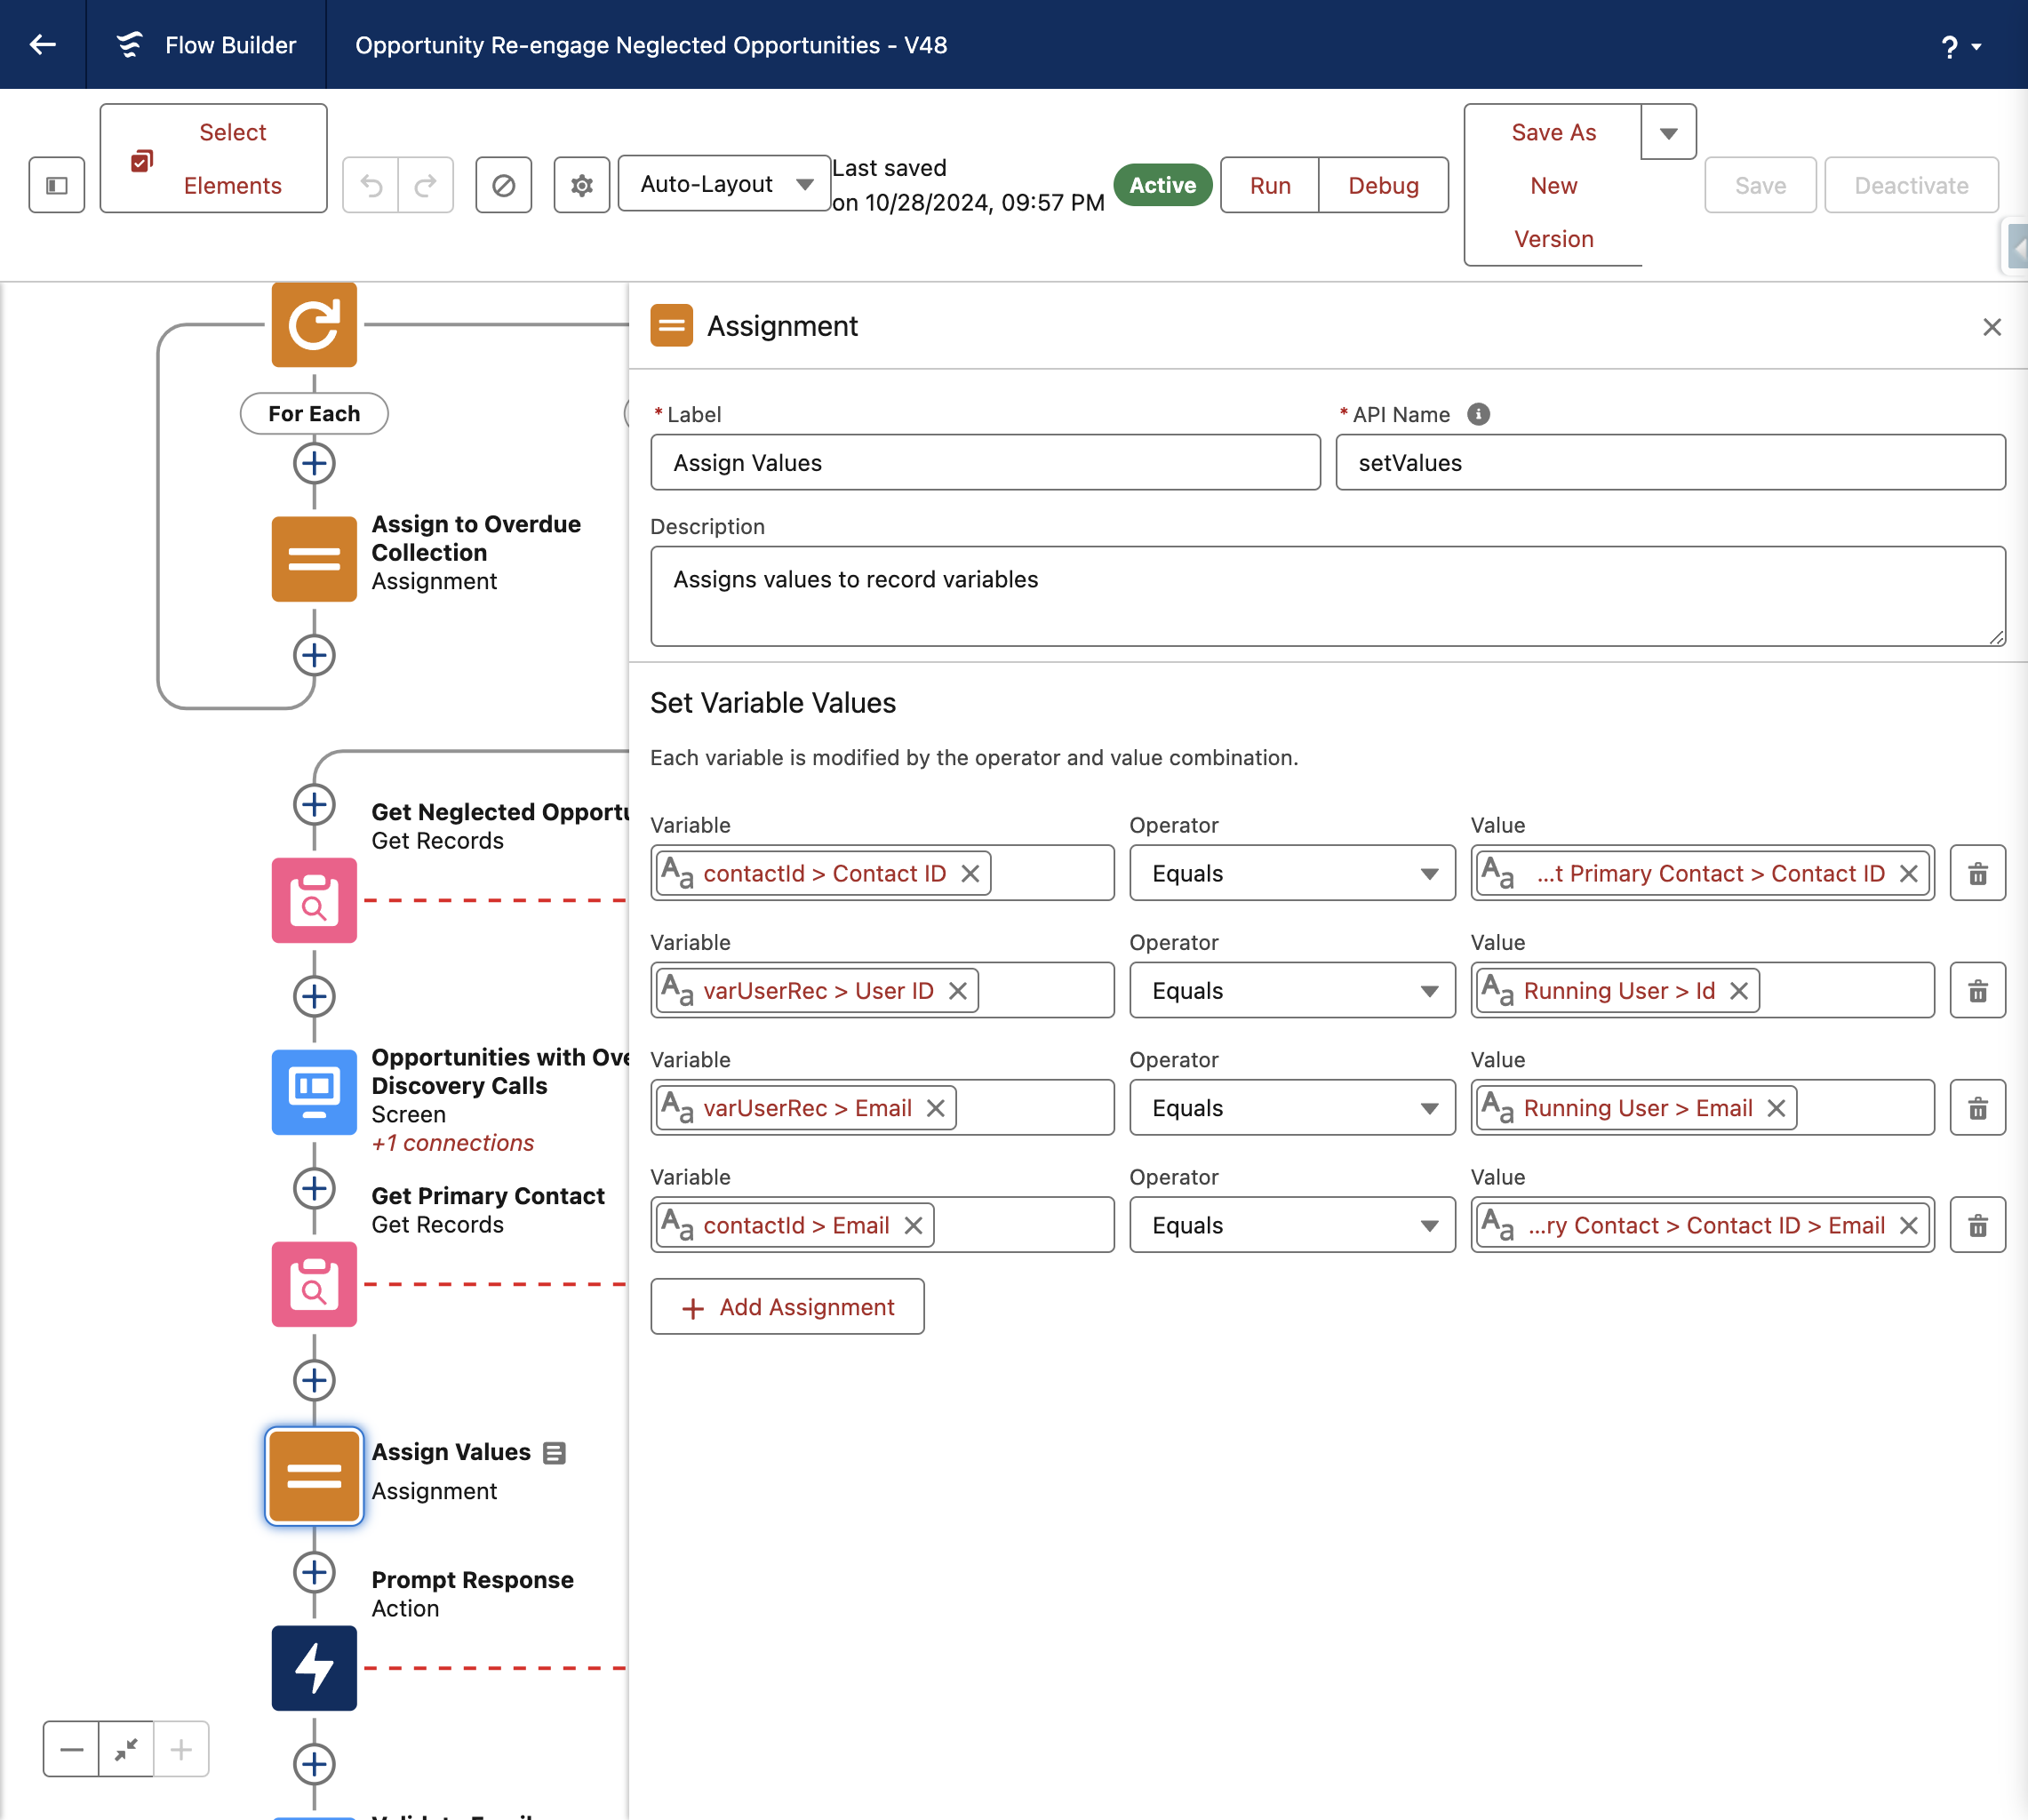2028x1820 pixels.
Task: Click Select Elements button
Action: pyautogui.click(x=213, y=158)
